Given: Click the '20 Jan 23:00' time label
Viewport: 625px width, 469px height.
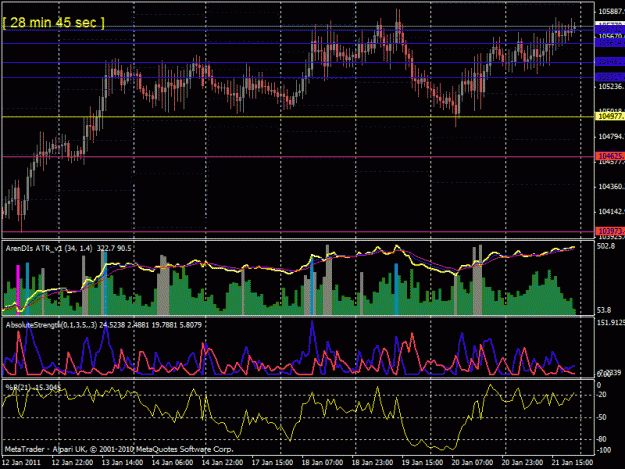Looking at the screenshot, I should pos(522,463).
